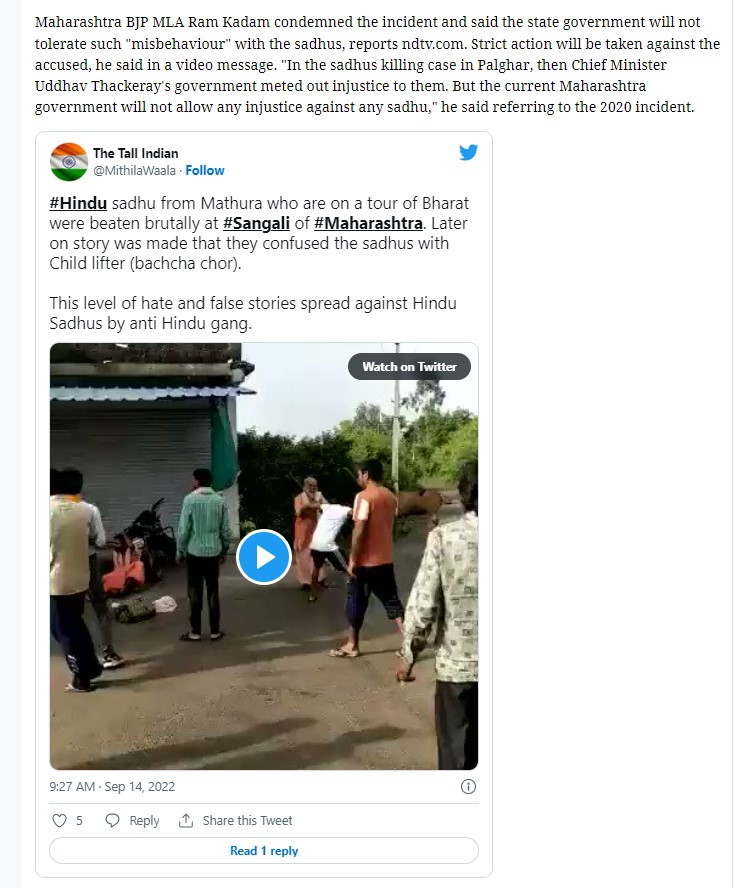
Task: Click the Twitter bird logo icon
Action: 468,153
